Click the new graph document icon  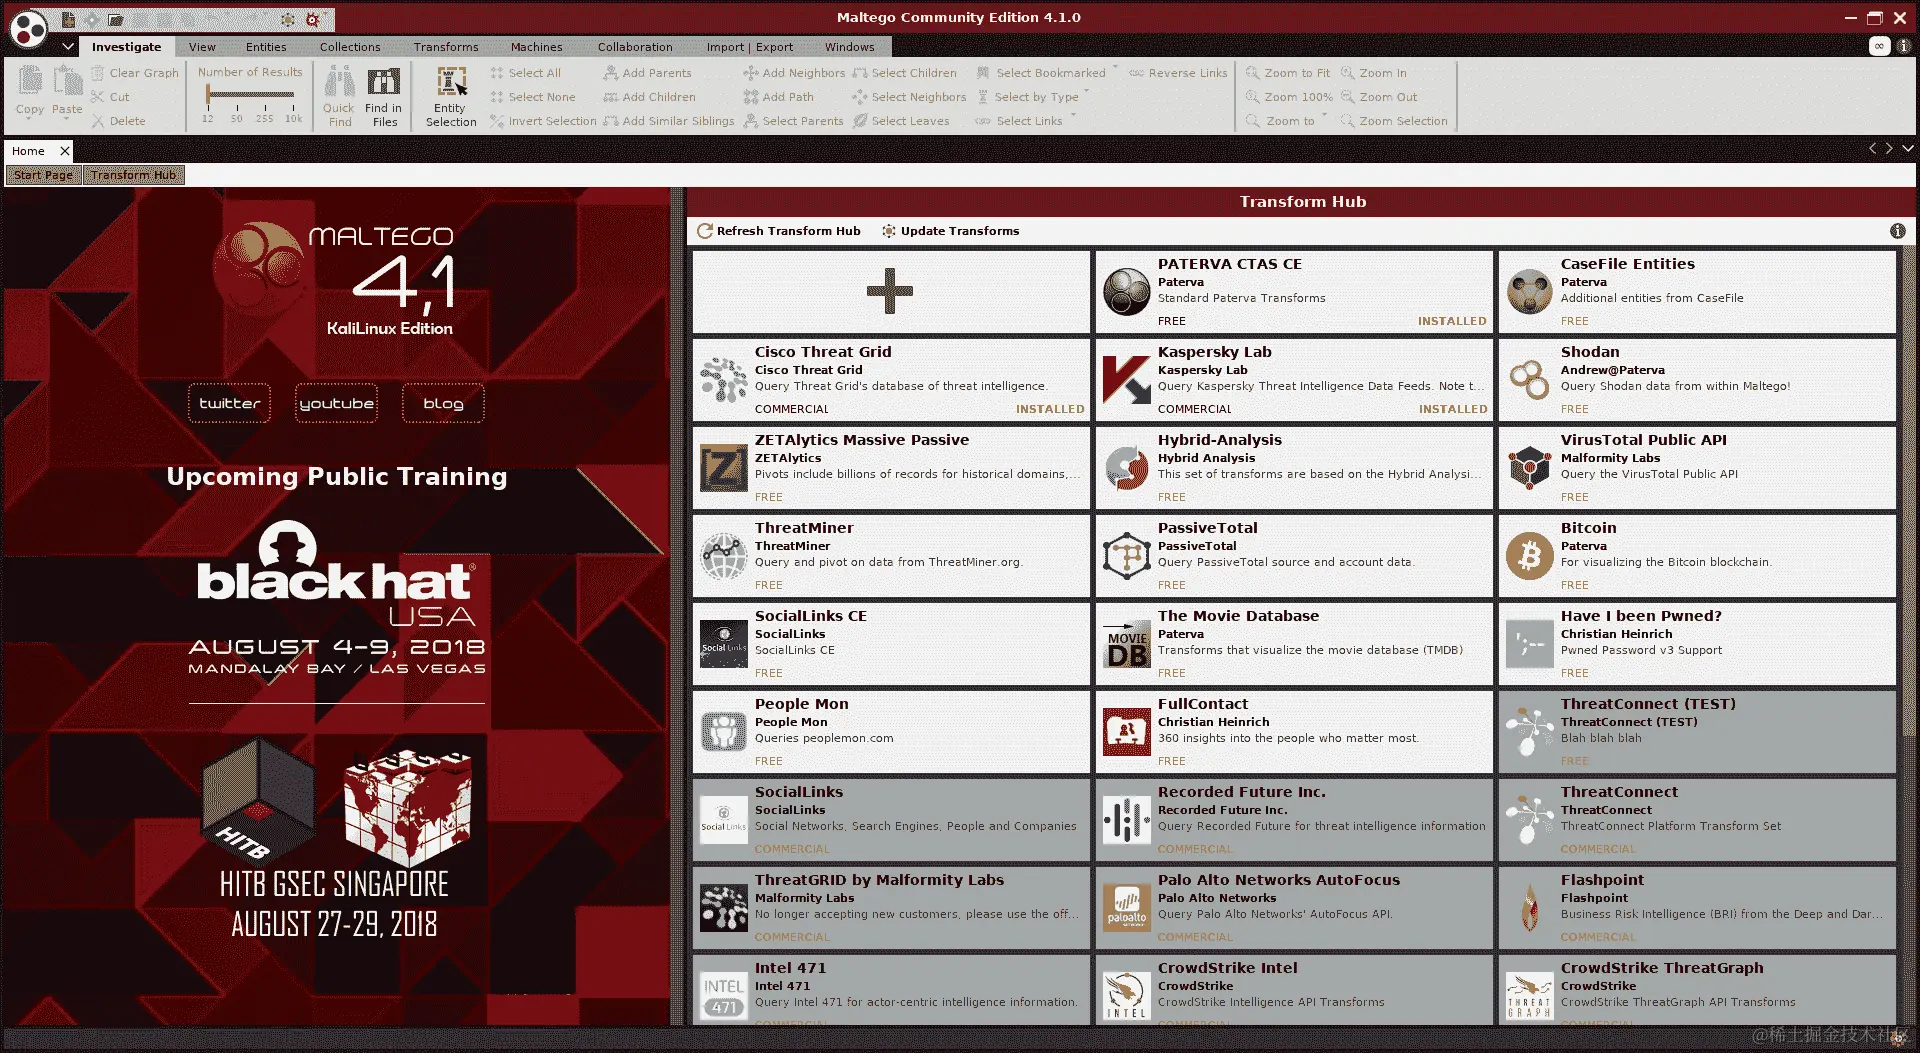tap(67, 19)
